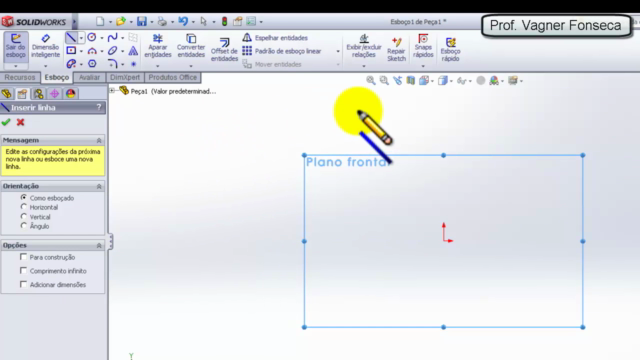Click 'Sair do esboço' button
This screenshot has width=640, height=360.
[16, 46]
